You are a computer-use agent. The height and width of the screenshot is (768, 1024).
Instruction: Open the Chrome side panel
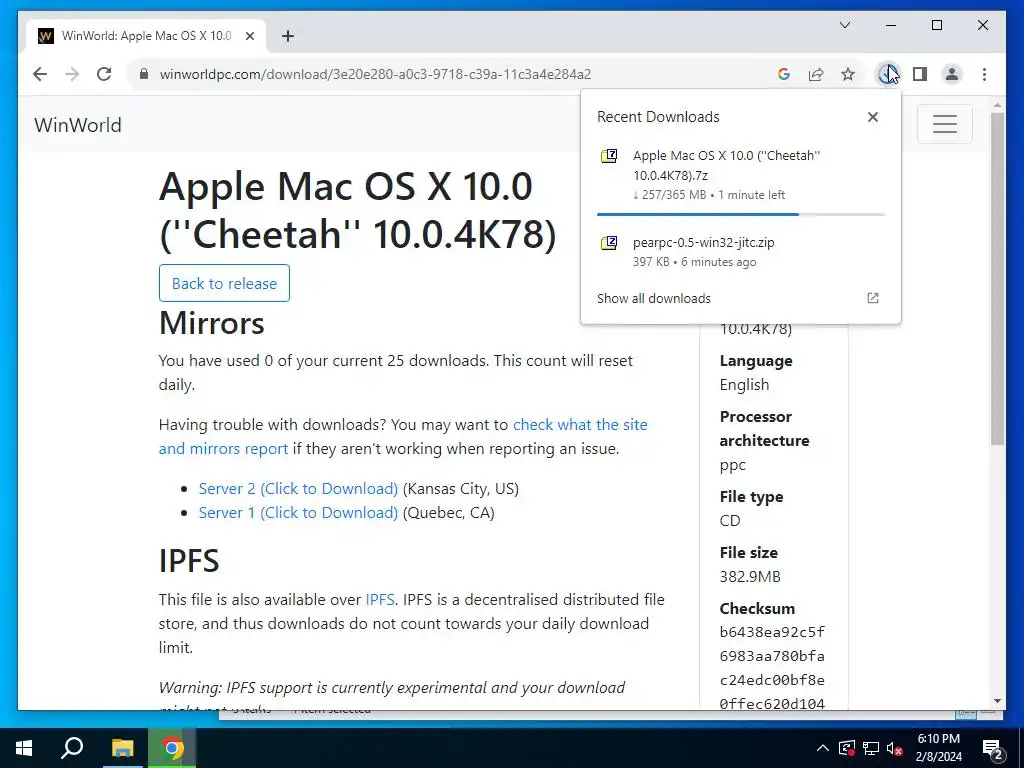pos(920,74)
